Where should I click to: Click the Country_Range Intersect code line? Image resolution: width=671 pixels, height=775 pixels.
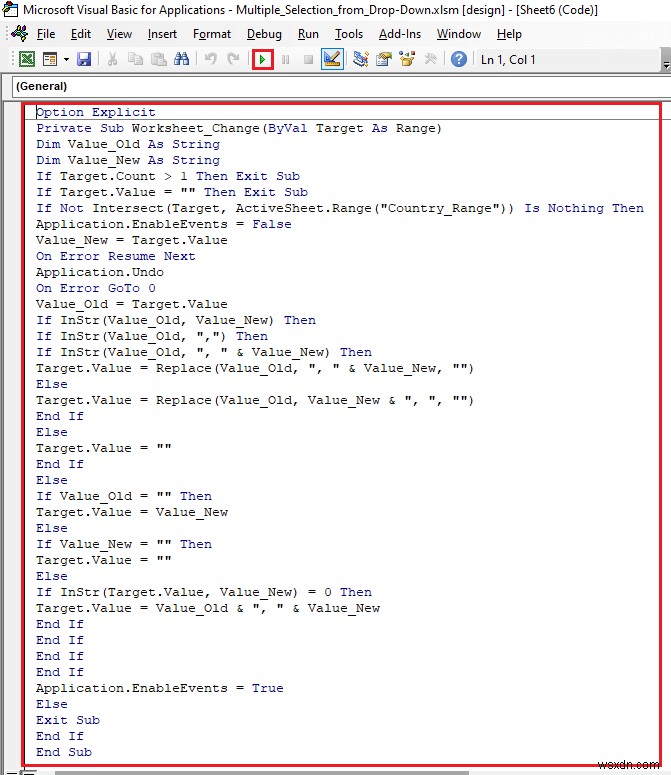pos(340,208)
